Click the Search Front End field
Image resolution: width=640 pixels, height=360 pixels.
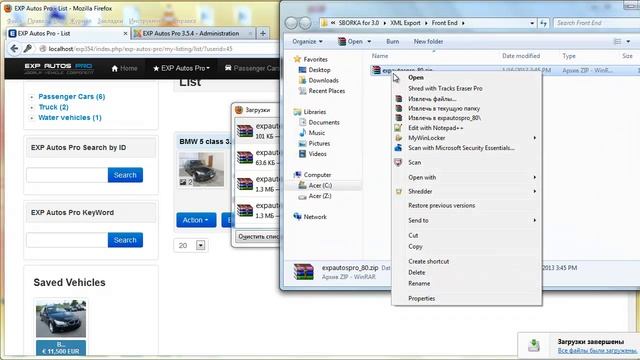(596, 23)
